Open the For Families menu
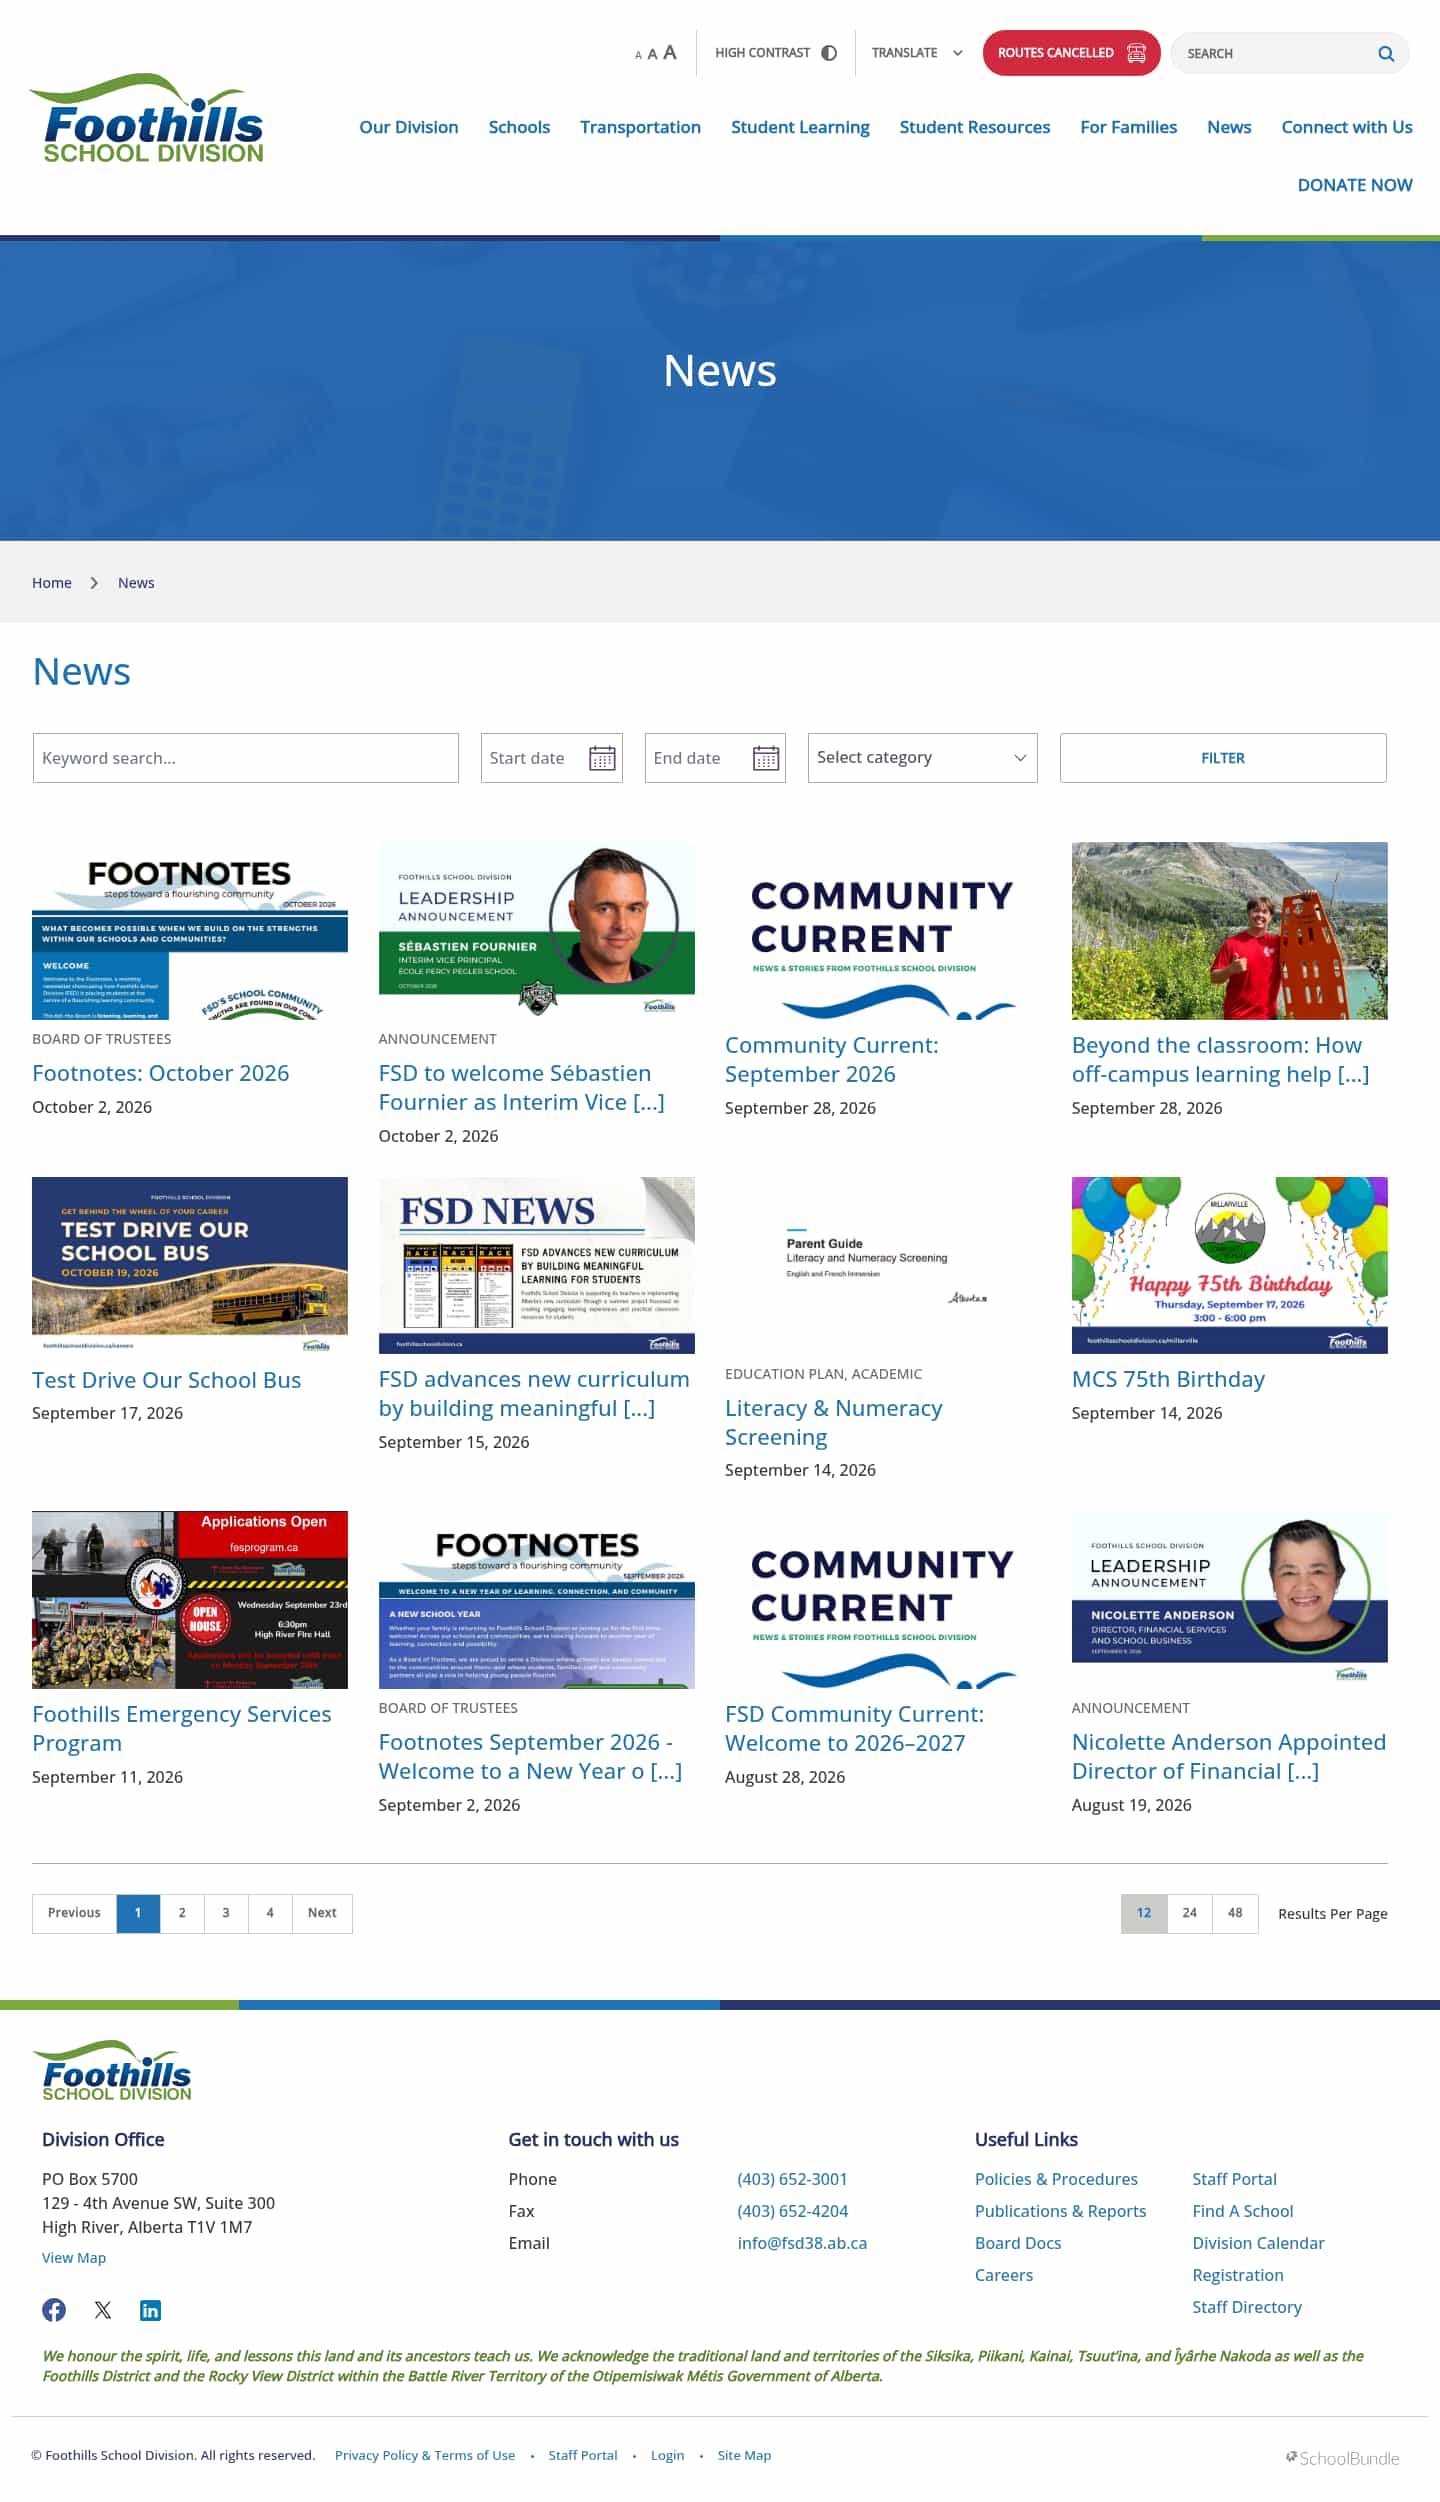1440x2502 pixels. tap(1128, 127)
